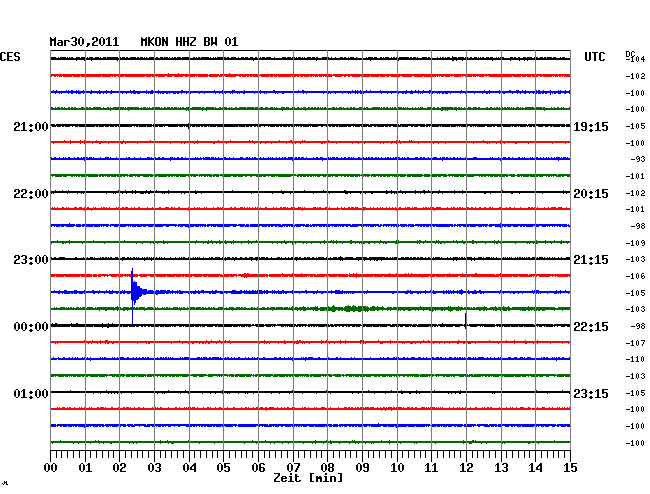The height and width of the screenshot is (494, 650).
Task: Click the 21:15 UTC time label
Action: click(x=591, y=260)
